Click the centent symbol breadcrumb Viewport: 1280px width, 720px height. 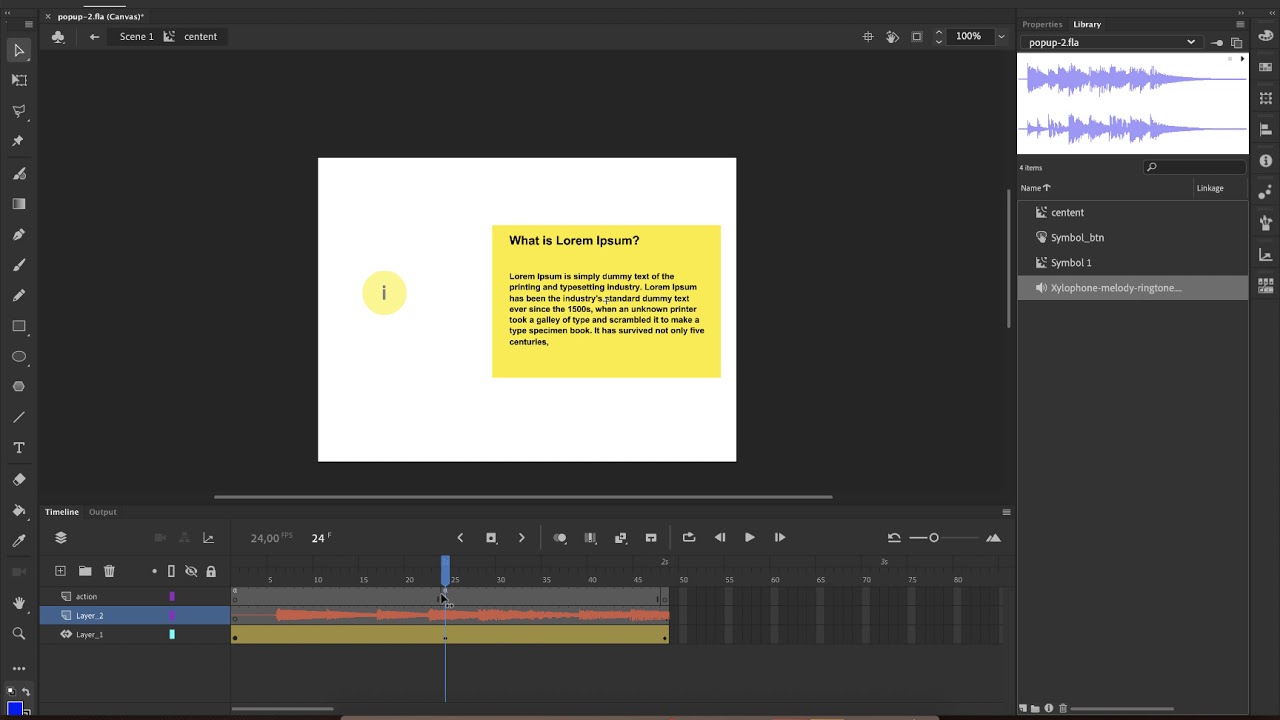coord(200,37)
